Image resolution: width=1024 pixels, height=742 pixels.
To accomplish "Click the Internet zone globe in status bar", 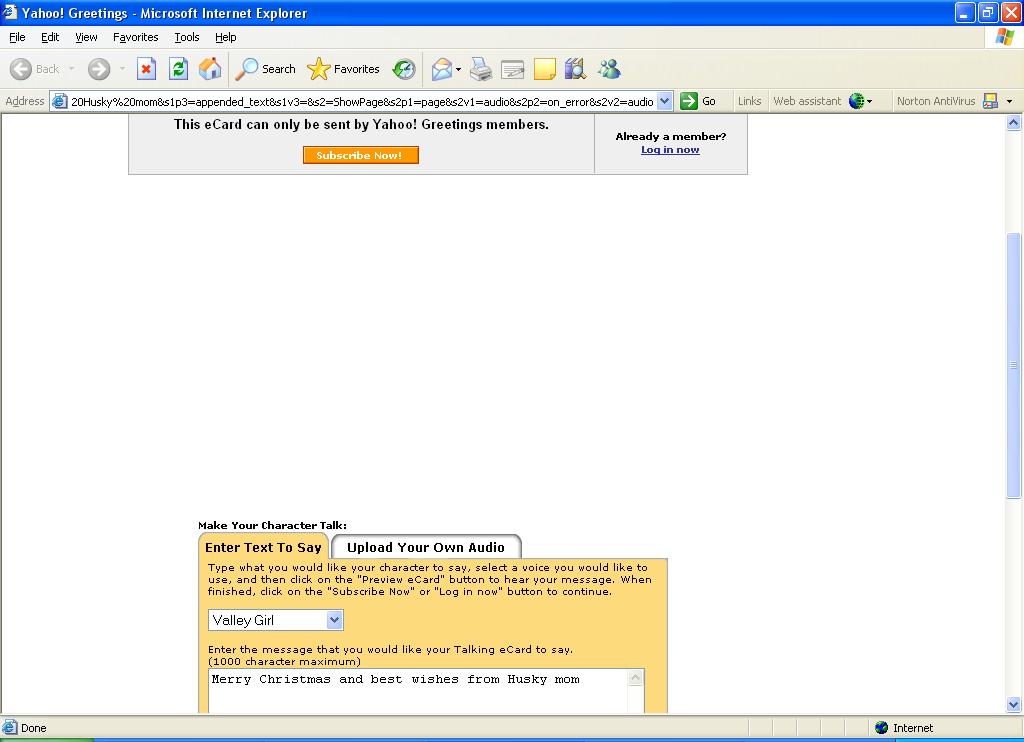I will (882, 728).
